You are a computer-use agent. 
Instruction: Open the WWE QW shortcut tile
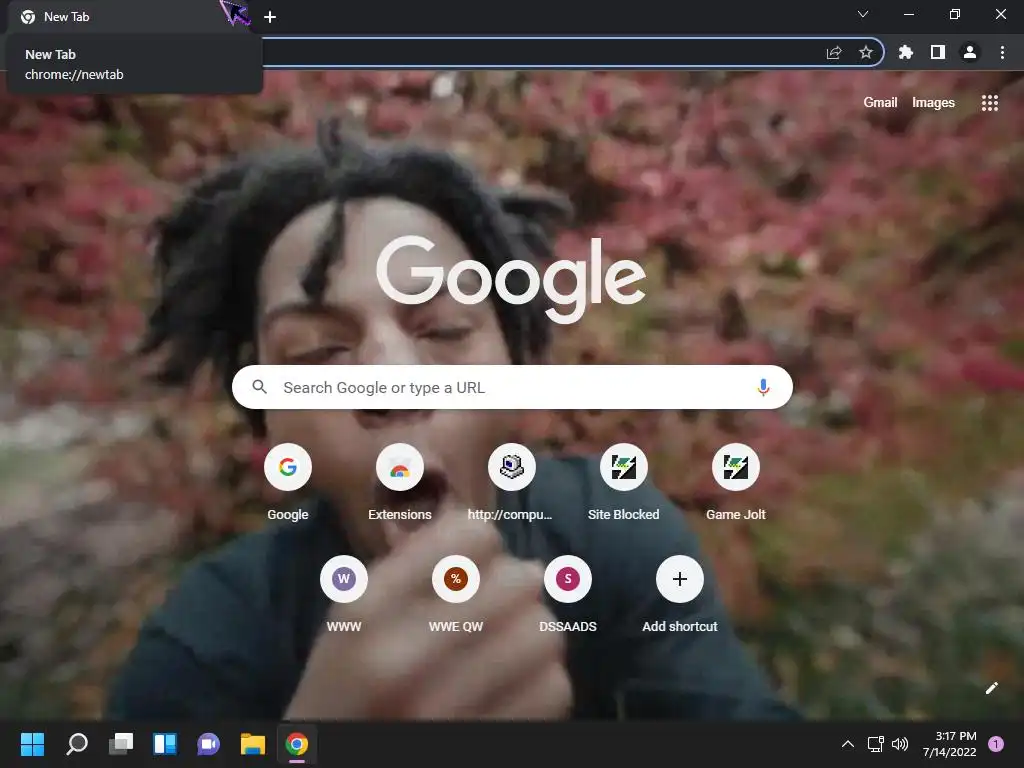point(456,595)
